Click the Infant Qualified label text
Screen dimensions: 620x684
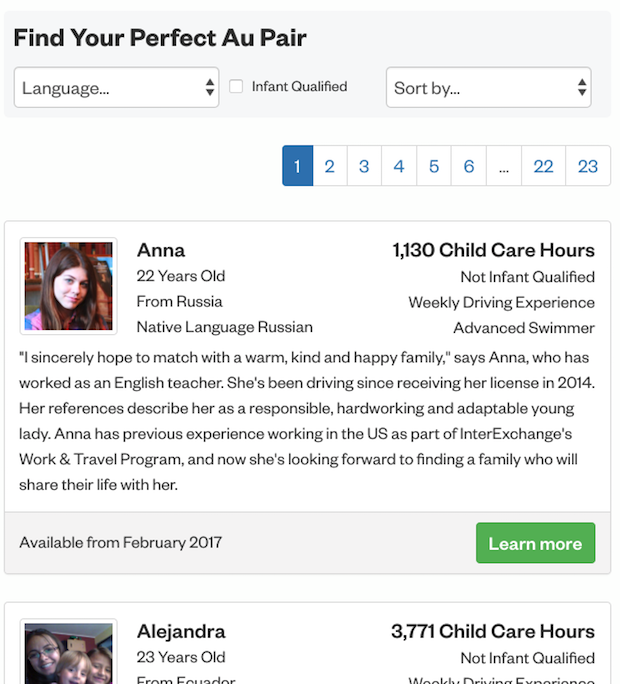[x=300, y=86]
